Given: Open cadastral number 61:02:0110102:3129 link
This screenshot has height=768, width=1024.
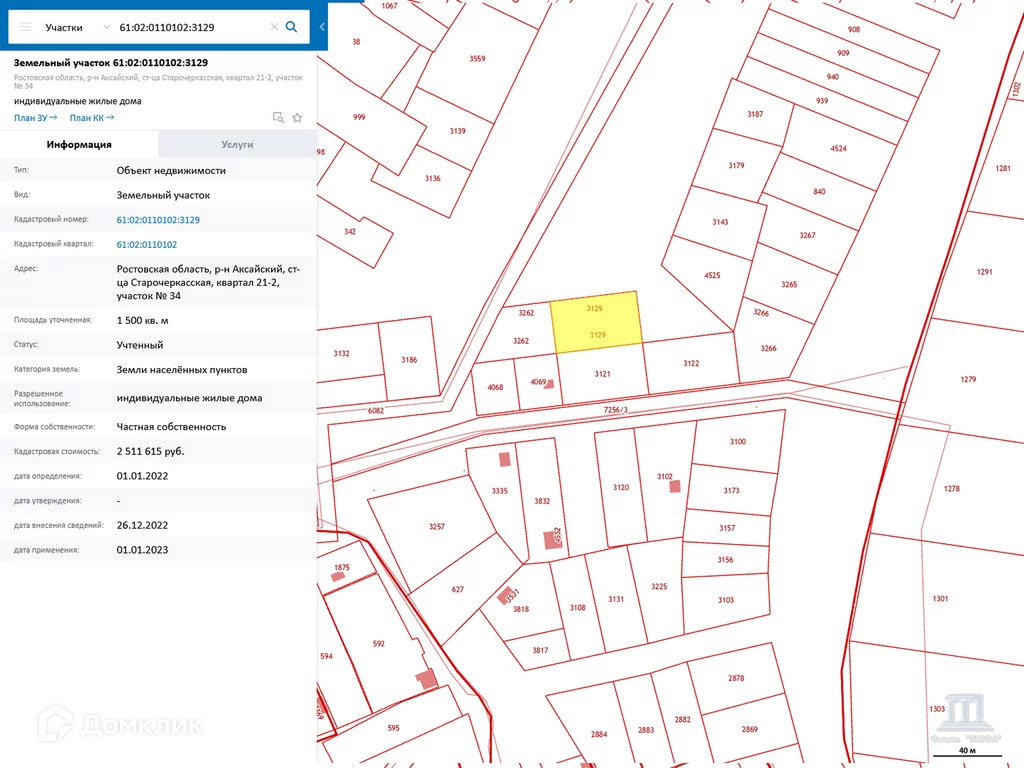Looking at the screenshot, I should pos(158,220).
